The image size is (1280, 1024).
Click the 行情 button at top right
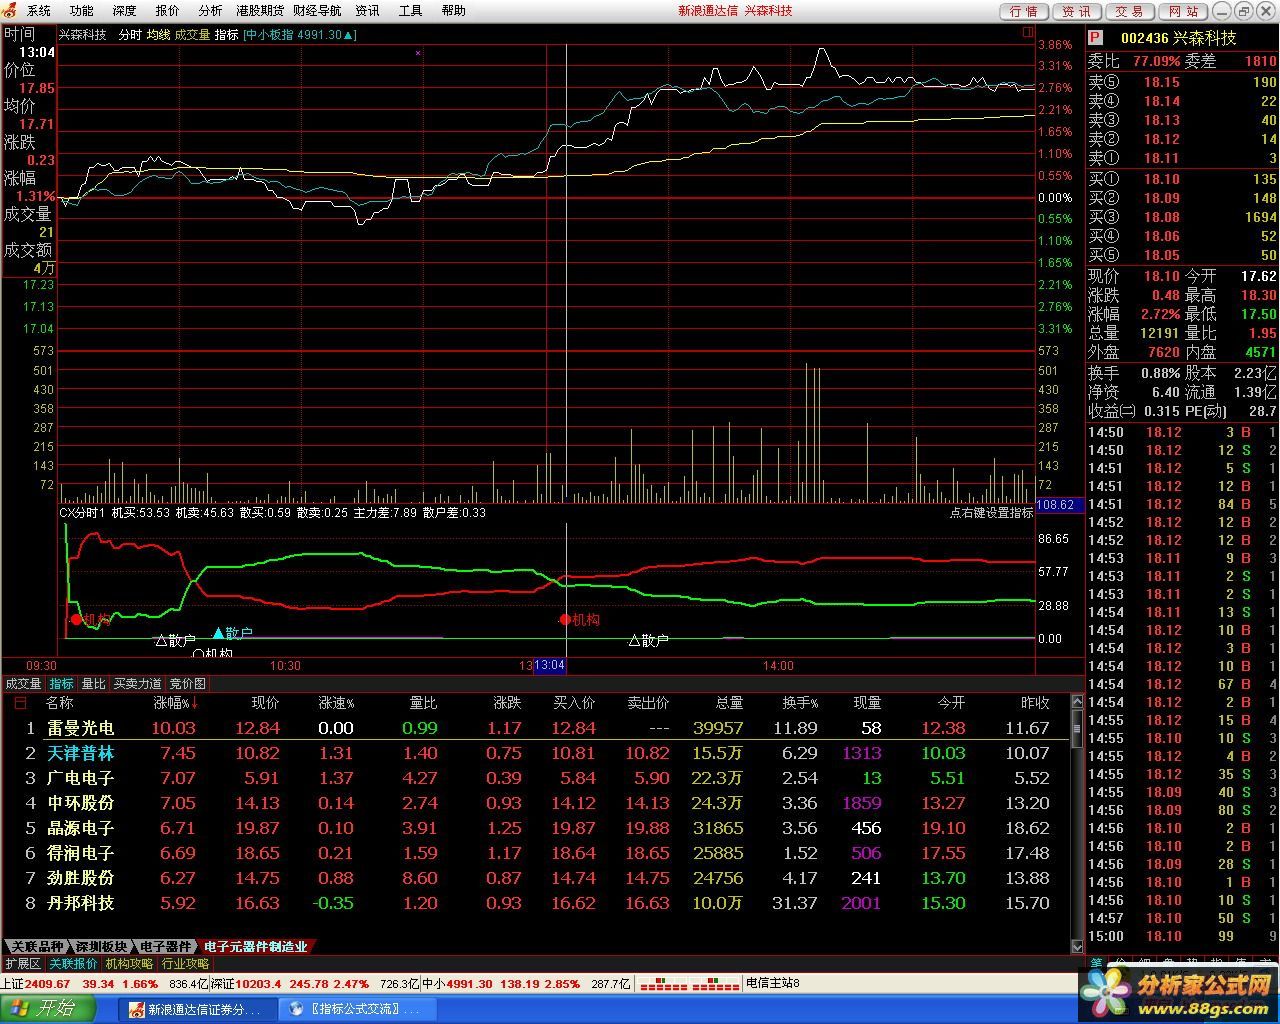[1024, 11]
